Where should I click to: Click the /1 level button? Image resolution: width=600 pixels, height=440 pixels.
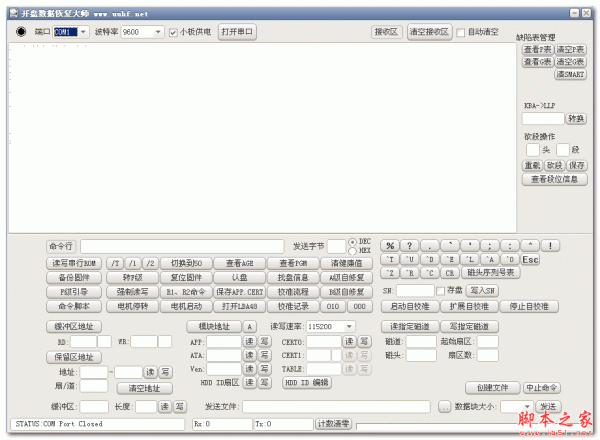tap(133, 263)
